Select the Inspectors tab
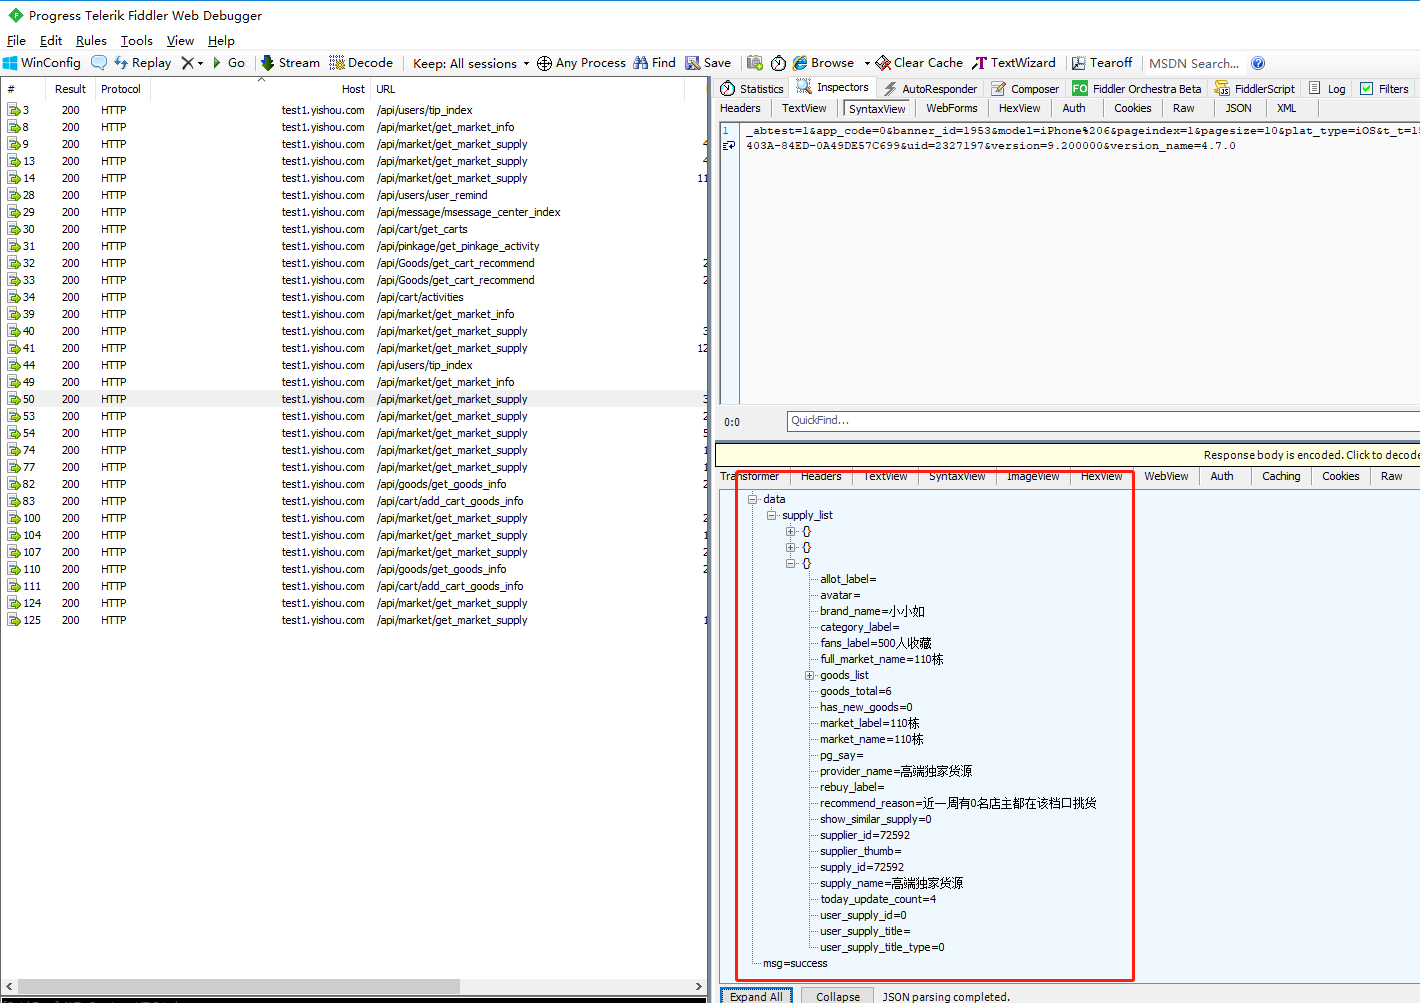The height and width of the screenshot is (1003, 1420). (x=833, y=88)
